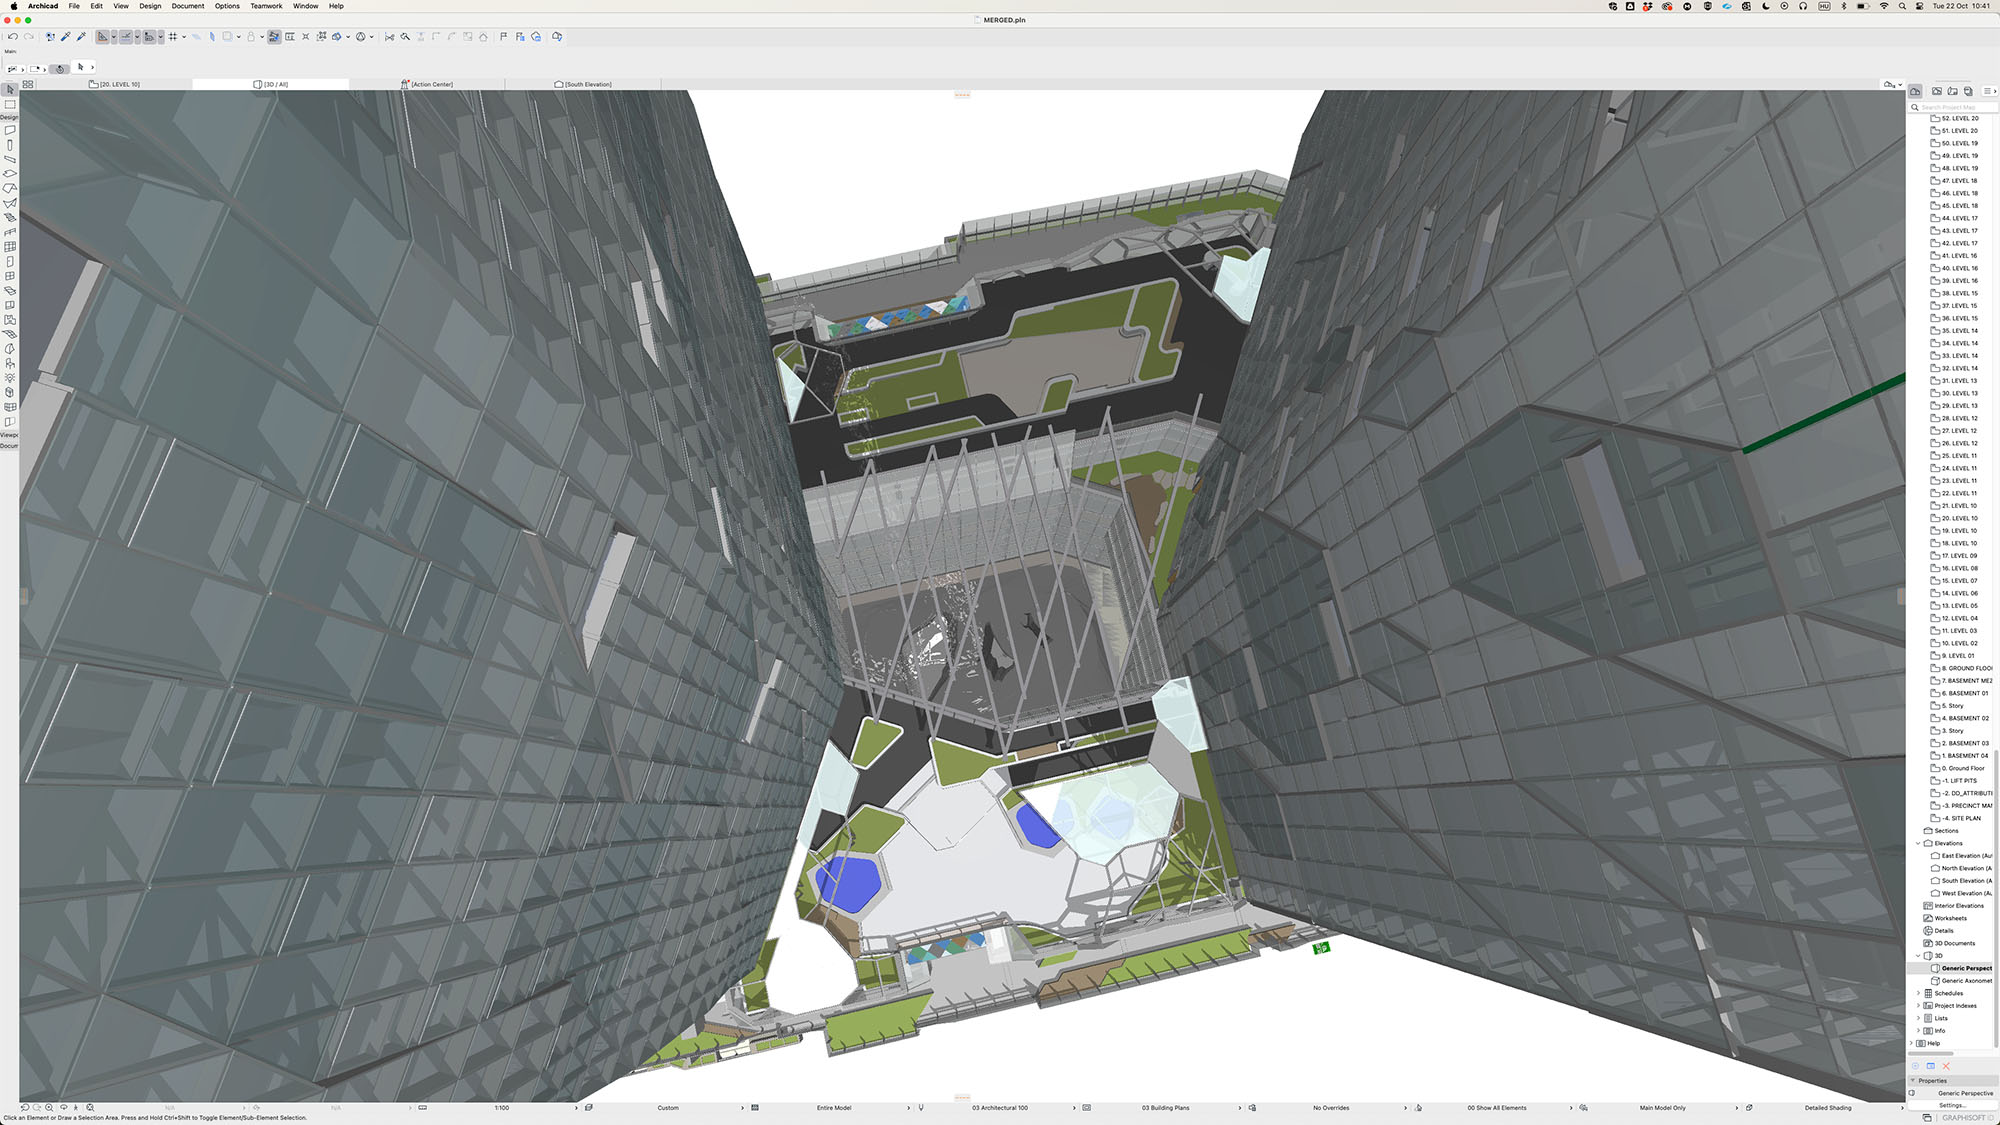The width and height of the screenshot is (2000, 1125).
Task: Select the View Map navigator icon
Action: coord(1937,91)
